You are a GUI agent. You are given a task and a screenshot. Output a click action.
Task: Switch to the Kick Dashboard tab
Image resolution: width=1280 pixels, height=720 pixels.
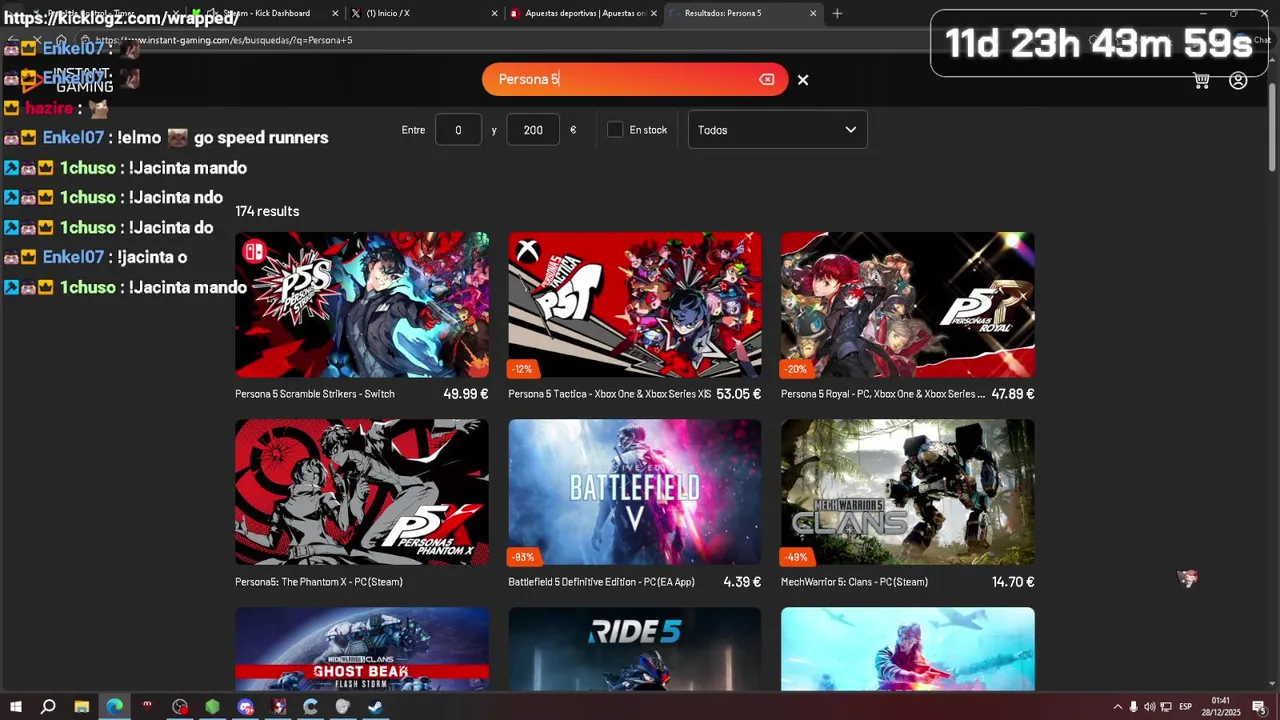265,13
